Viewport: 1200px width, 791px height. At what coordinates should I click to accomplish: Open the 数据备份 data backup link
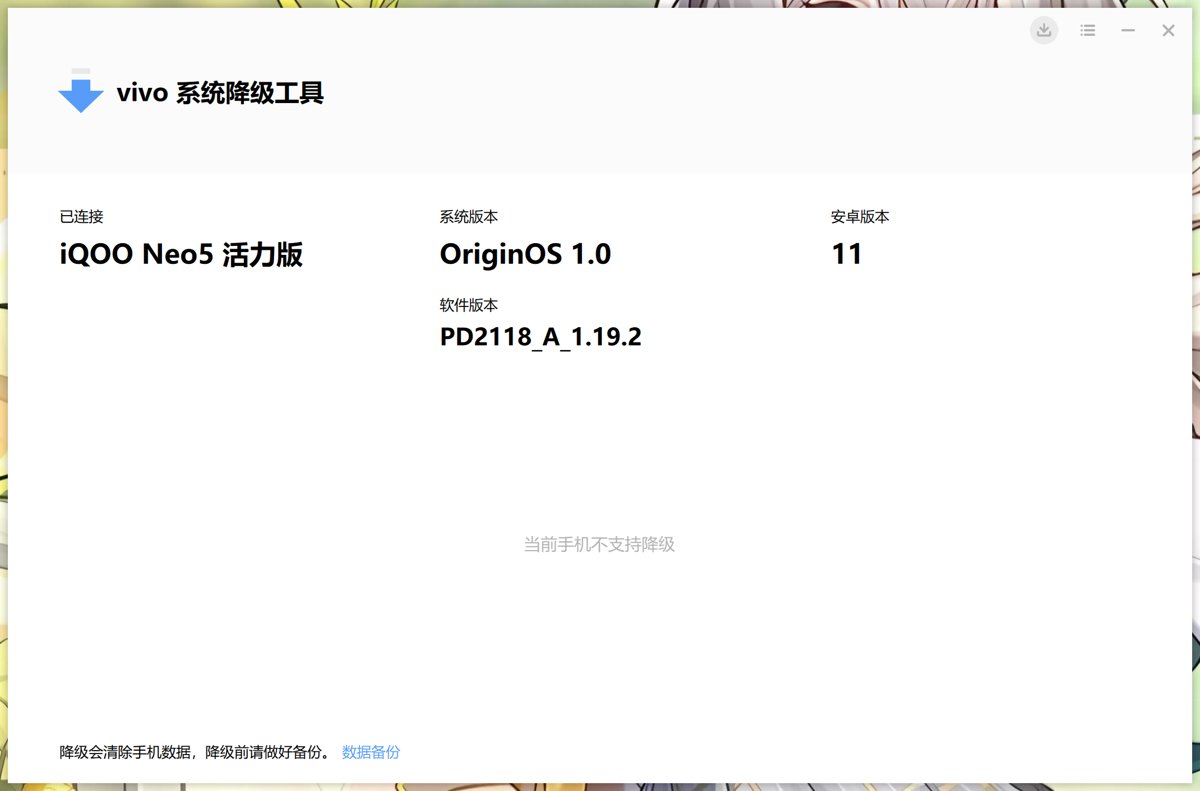tap(371, 752)
